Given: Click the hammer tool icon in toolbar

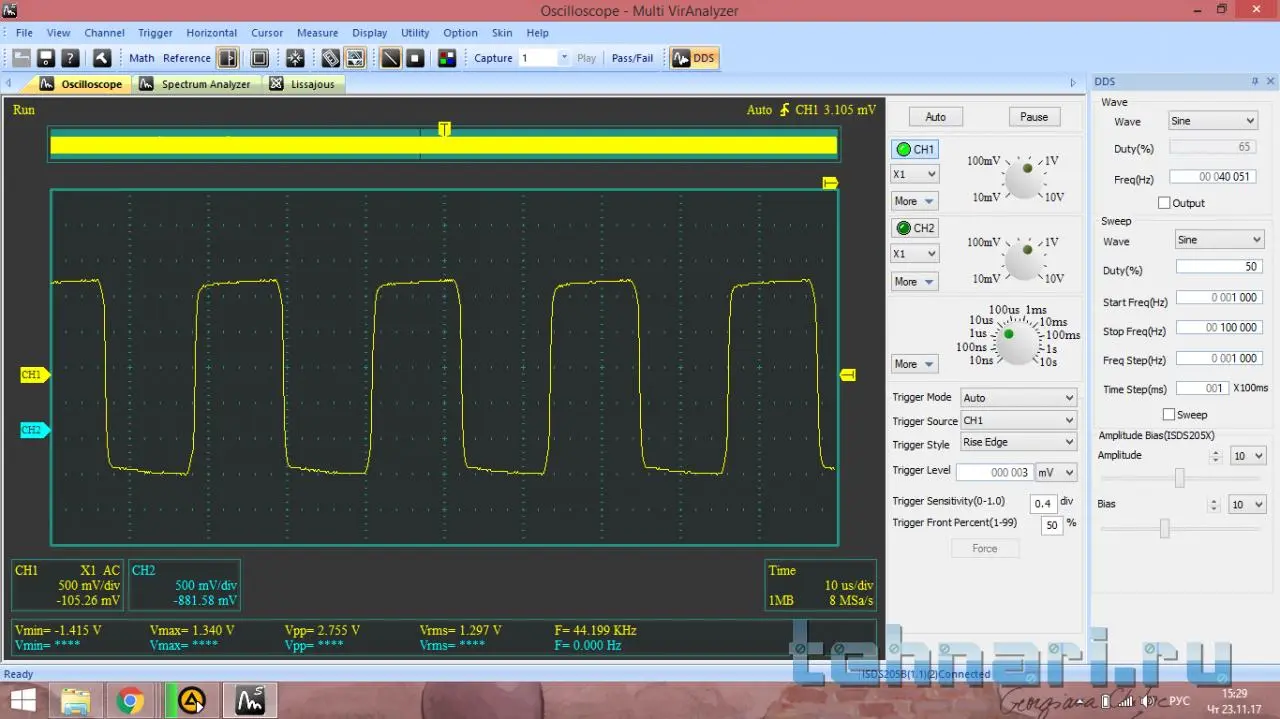Looking at the screenshot, I should click(x=101, y=58).
